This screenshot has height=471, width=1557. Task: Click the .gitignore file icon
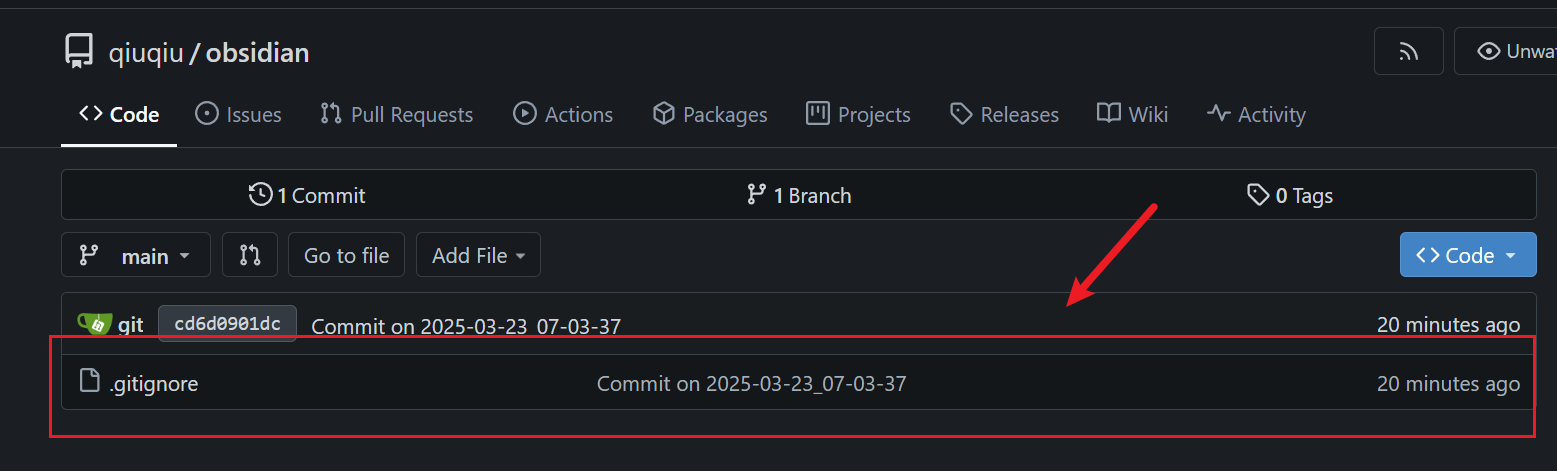tap(90, 382)
